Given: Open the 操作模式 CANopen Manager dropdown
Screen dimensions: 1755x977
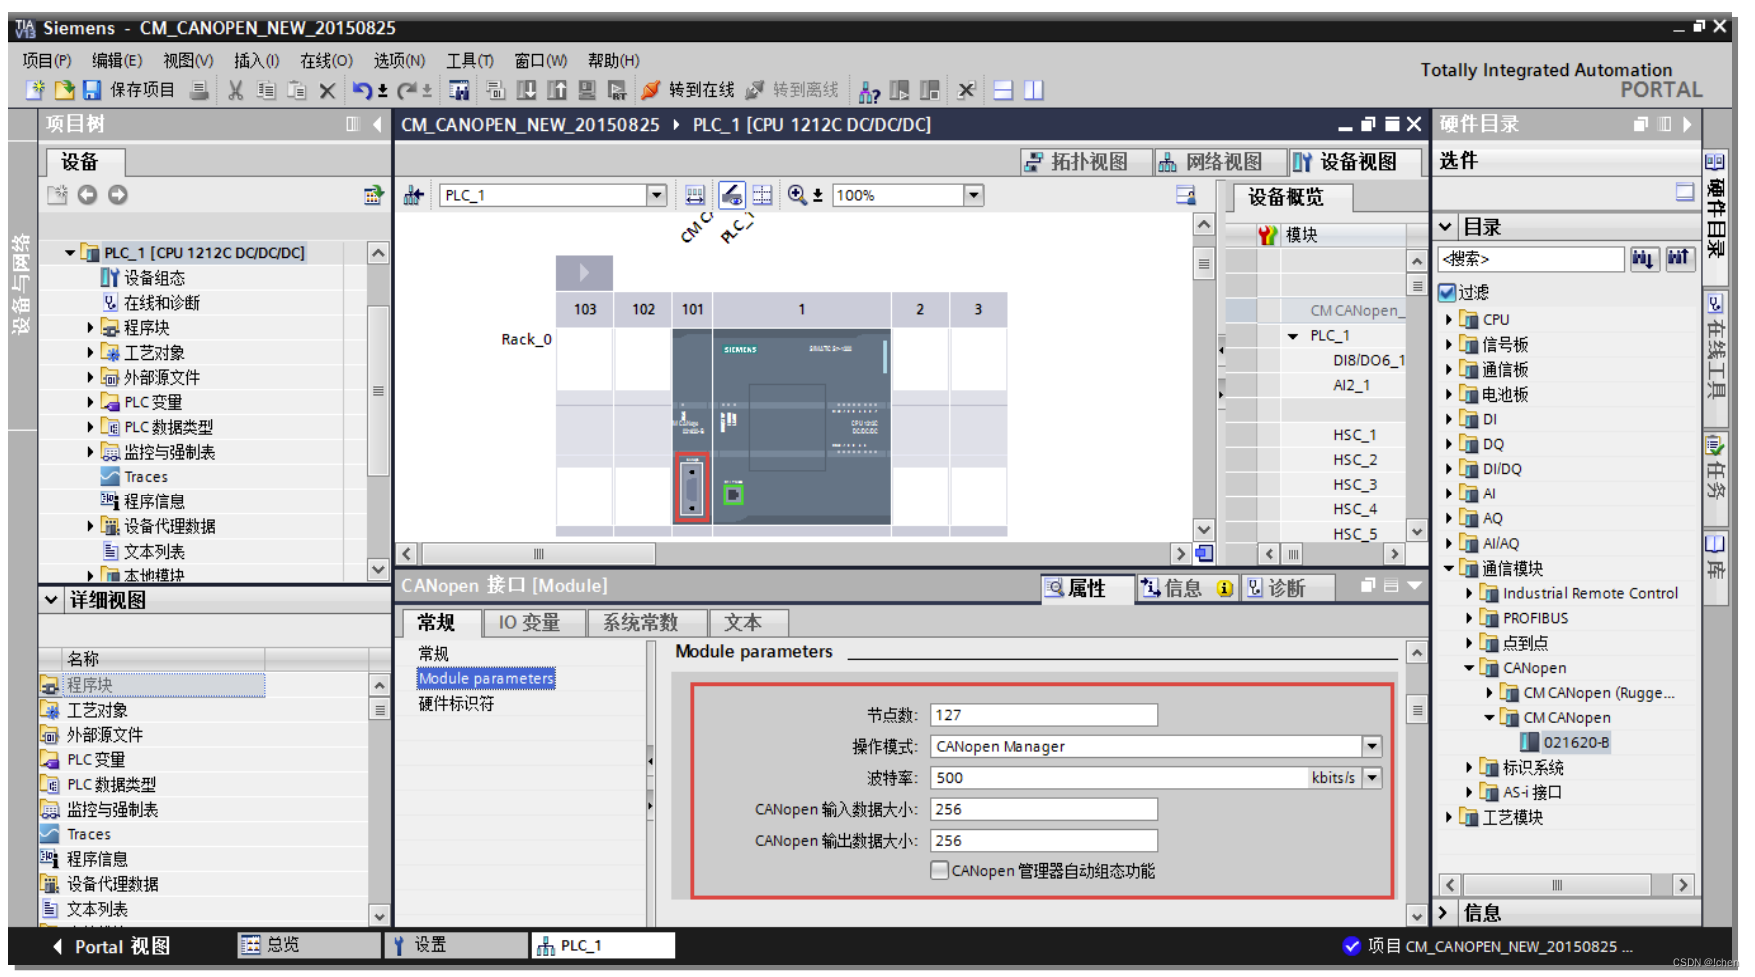Looking at the screenshot, I should pyautogui.click(x=1372, y=746).
